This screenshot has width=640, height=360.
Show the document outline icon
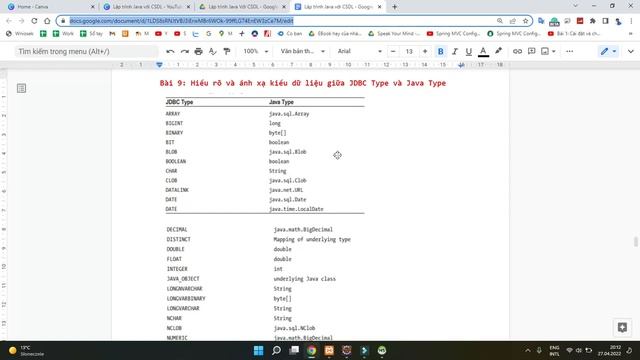pos(21,88)
